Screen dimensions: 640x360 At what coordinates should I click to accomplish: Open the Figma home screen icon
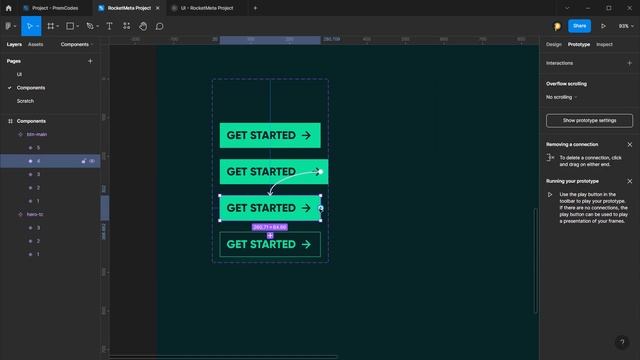tap(9, 8)
